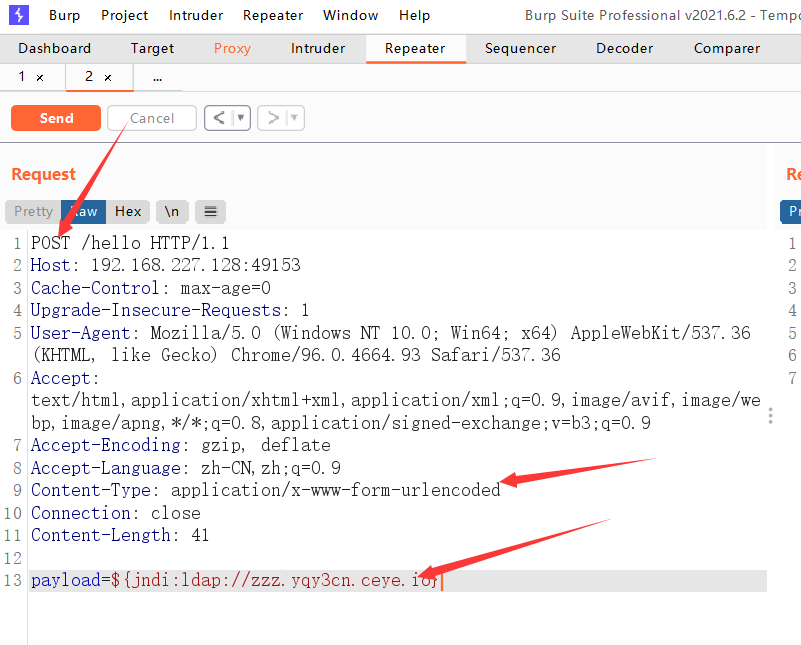The width and height of the screenshot is (801, 645).
Task: Click the Connection: close header line
Action: [x=115, y=513]
